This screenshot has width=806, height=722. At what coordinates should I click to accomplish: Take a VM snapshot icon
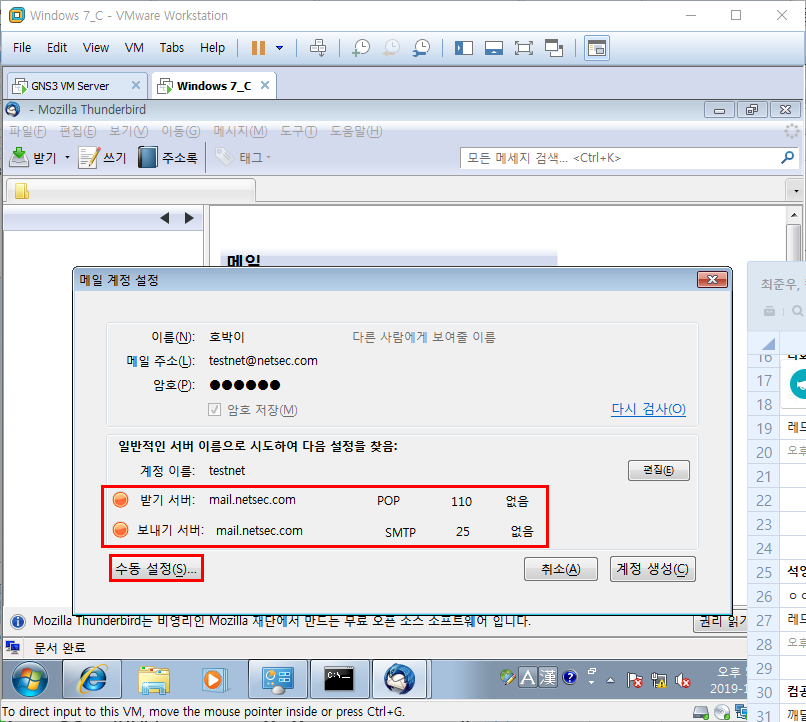point(361,48)
